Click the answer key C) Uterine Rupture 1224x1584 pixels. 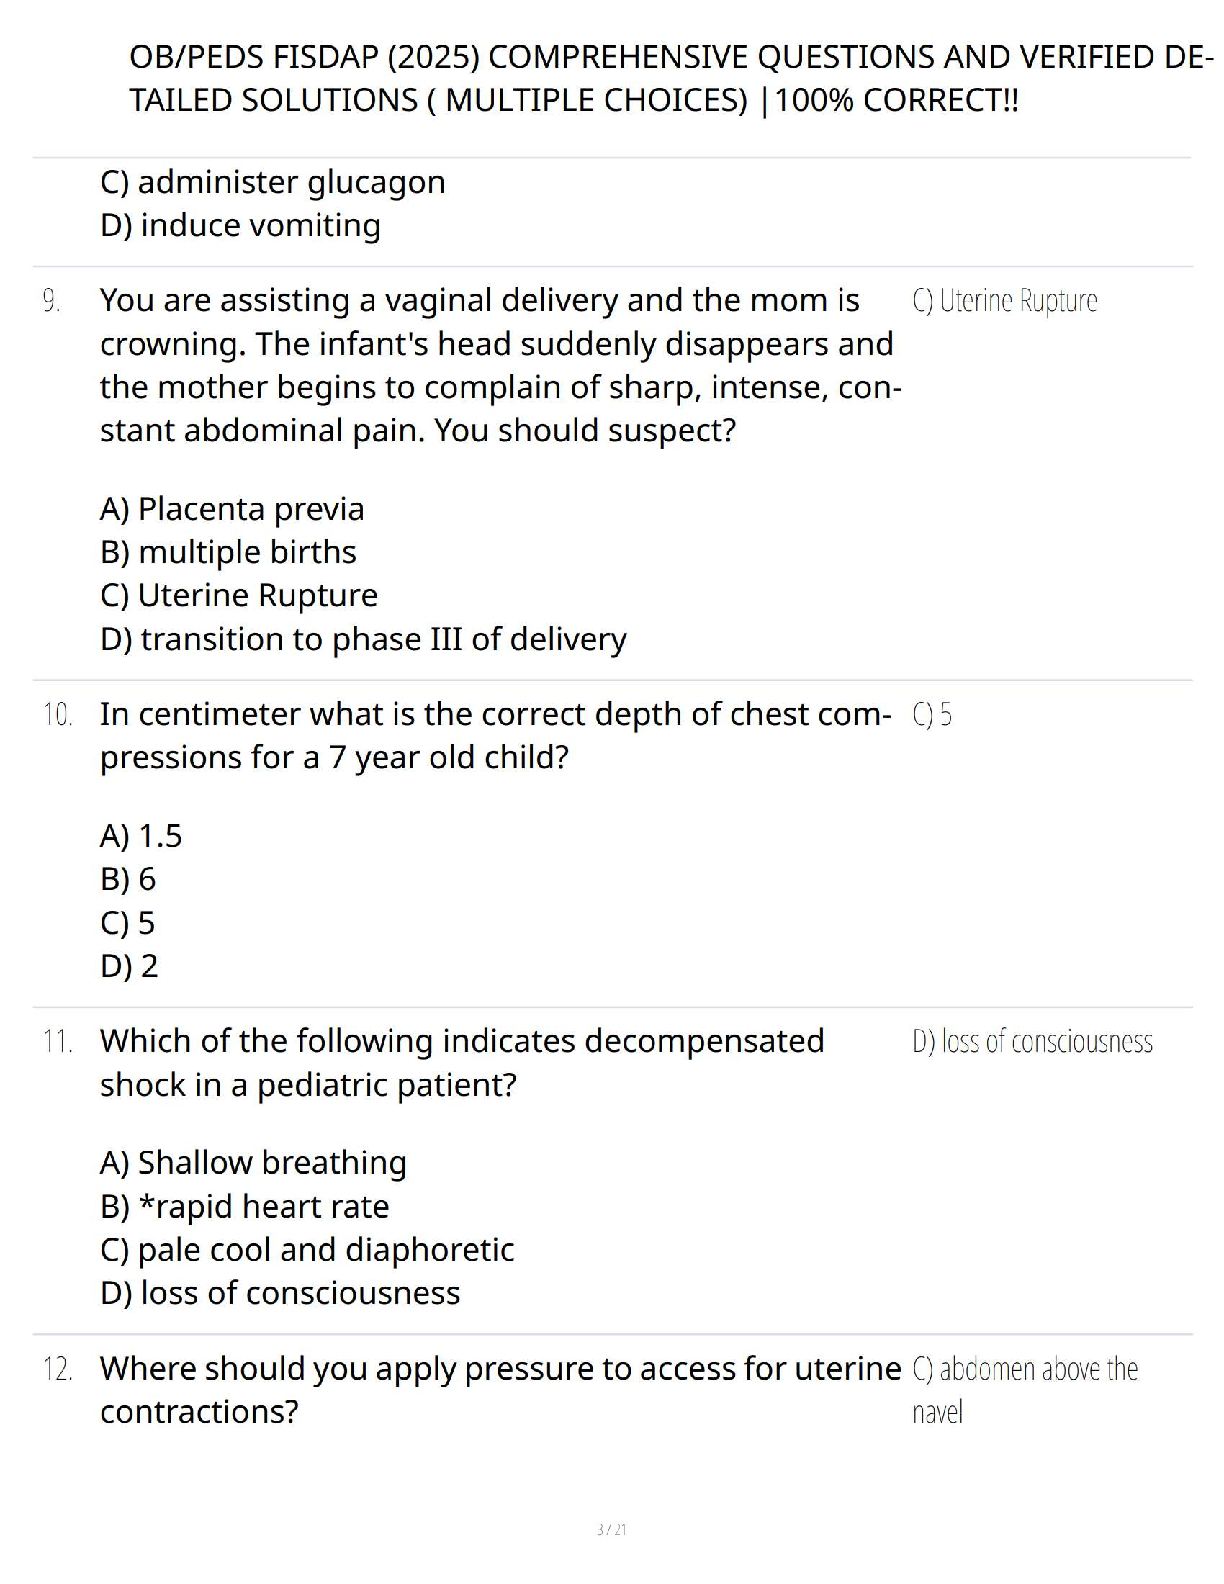click(1005, 301)
